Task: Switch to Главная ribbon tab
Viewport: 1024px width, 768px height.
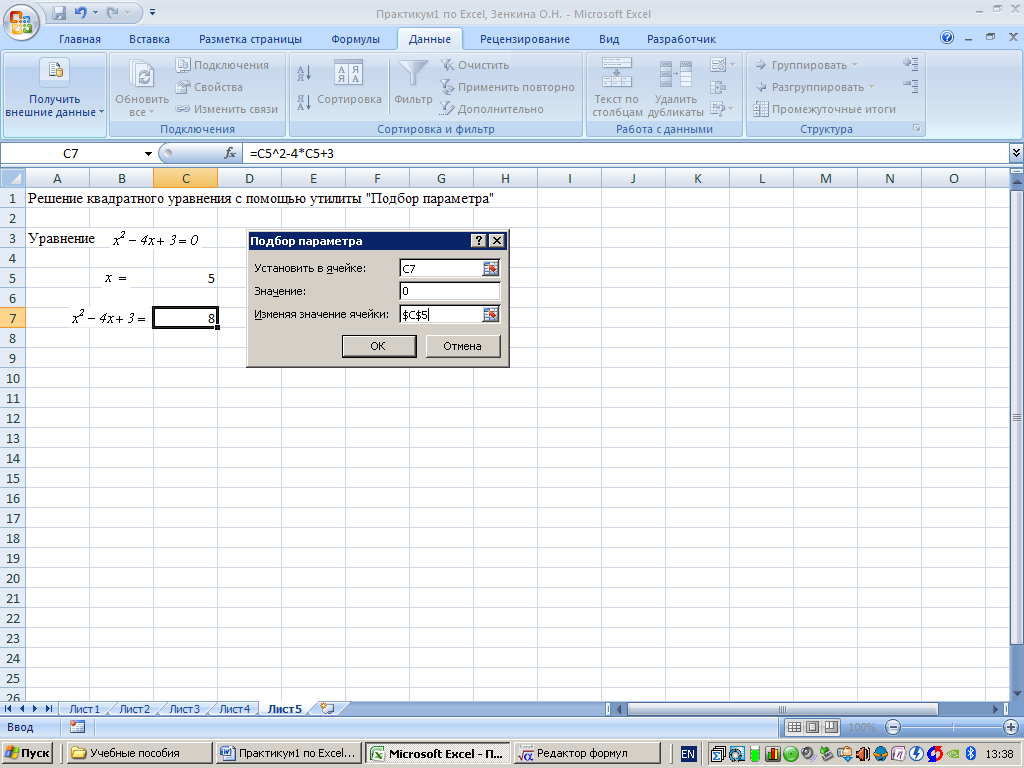Action: 80,39
